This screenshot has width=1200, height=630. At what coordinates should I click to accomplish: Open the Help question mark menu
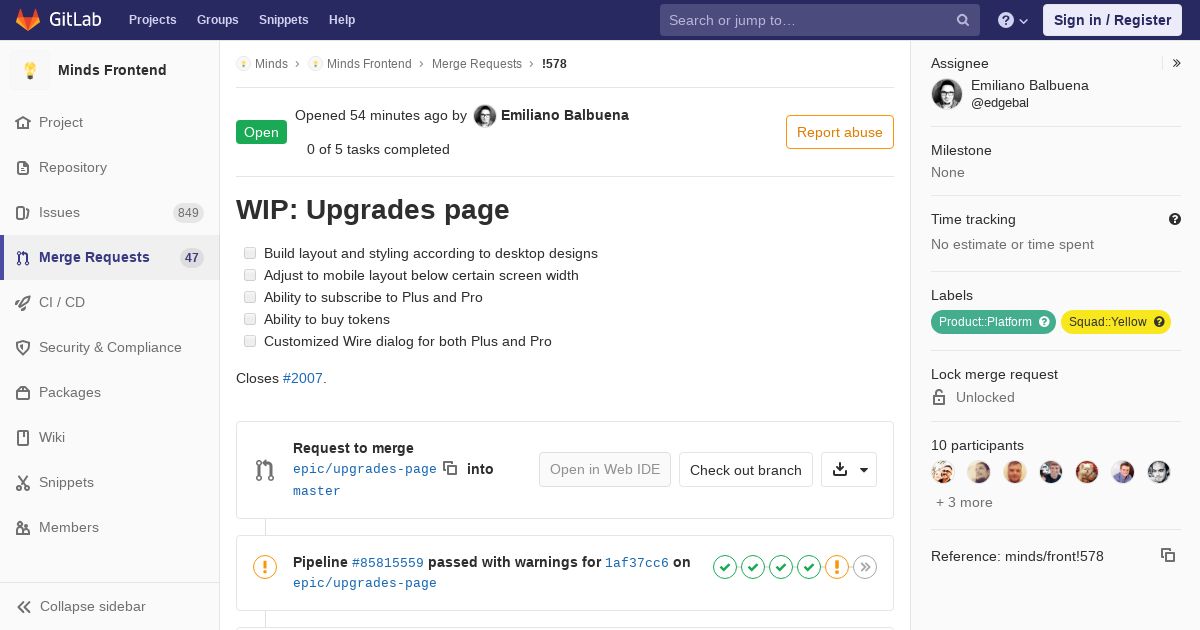pos(1013,20)
